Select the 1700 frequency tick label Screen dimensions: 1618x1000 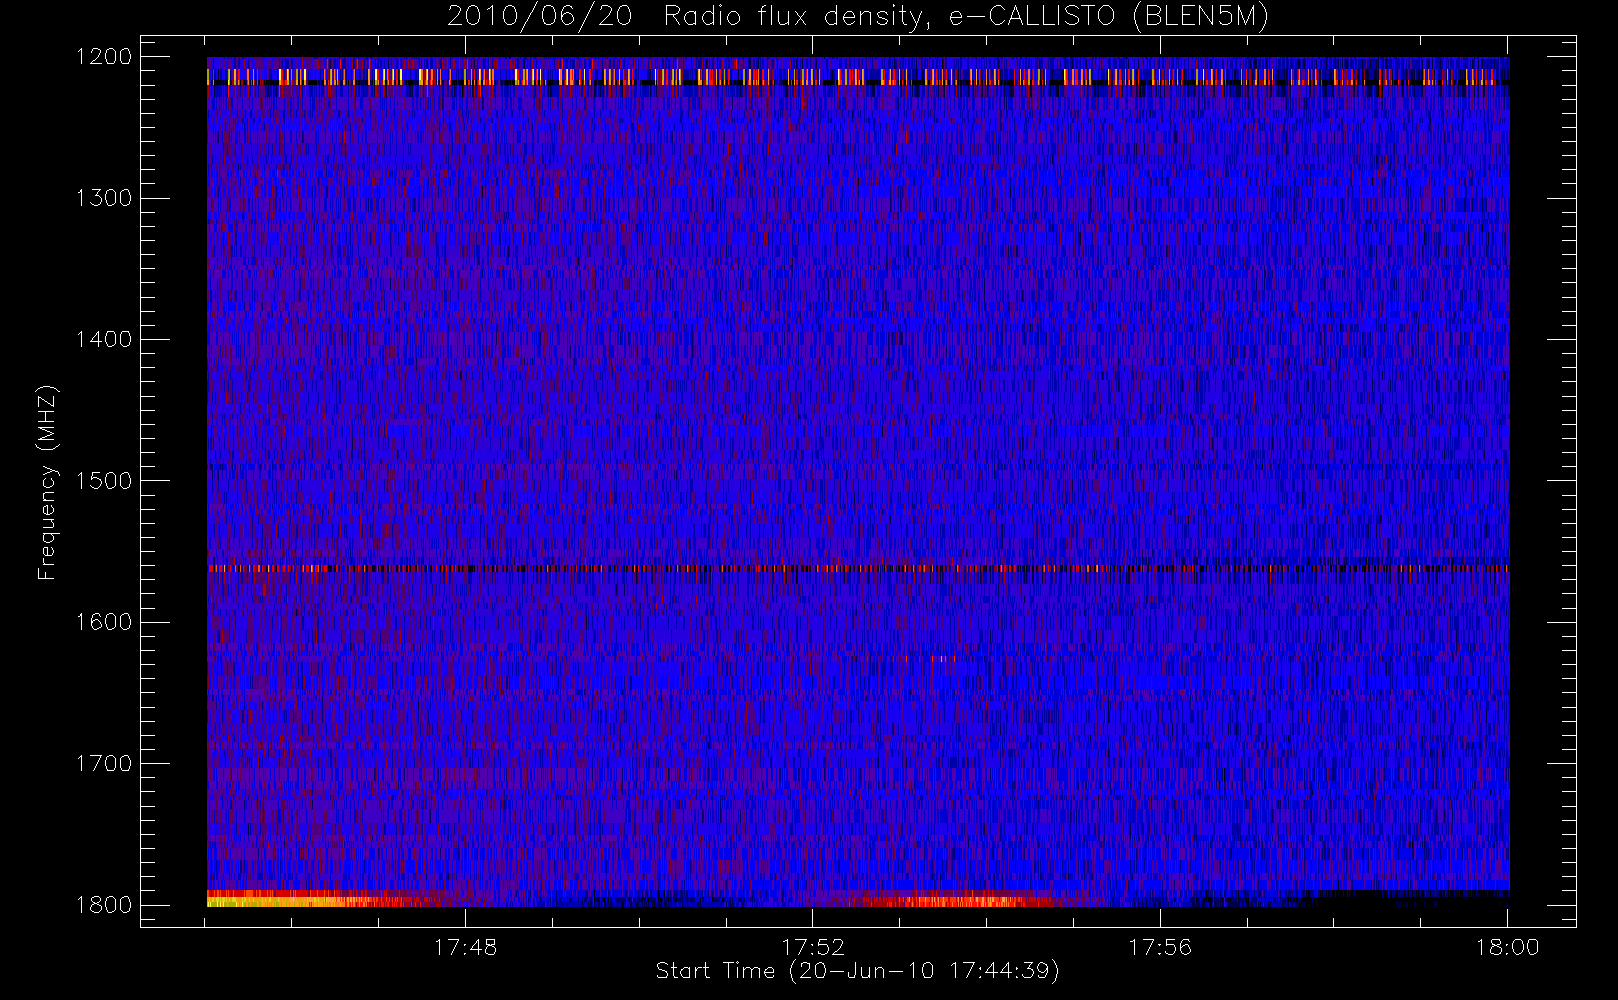coord(105,763)
